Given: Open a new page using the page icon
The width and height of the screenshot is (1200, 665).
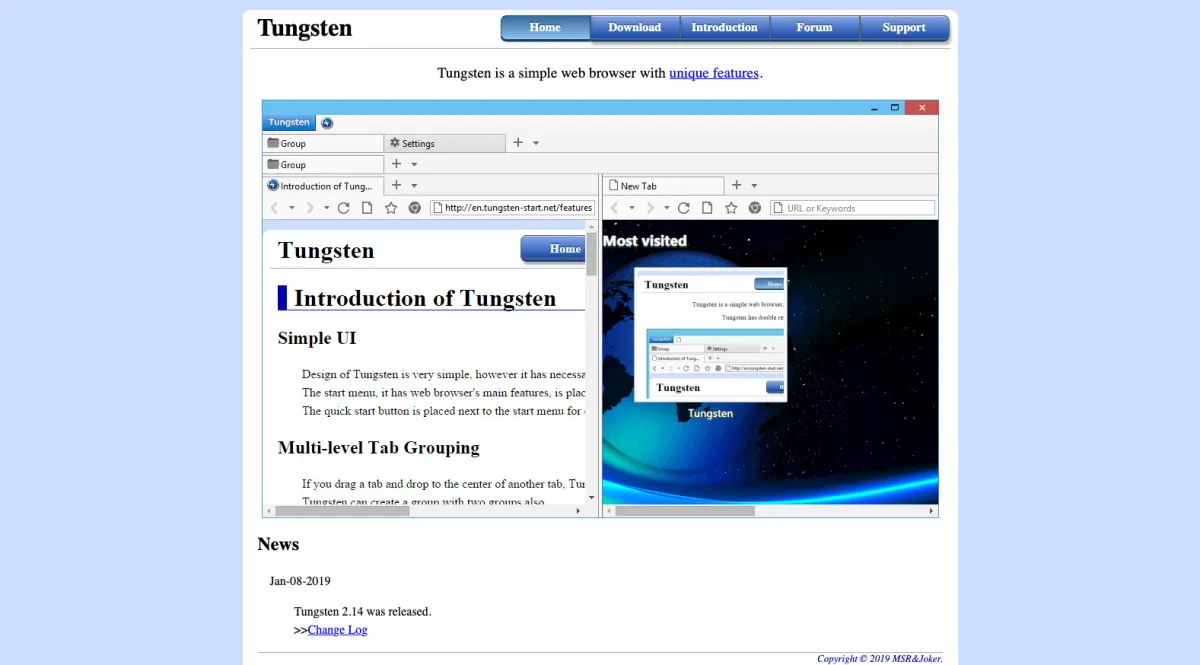Looking at the screenshot, I should (367, 207).
